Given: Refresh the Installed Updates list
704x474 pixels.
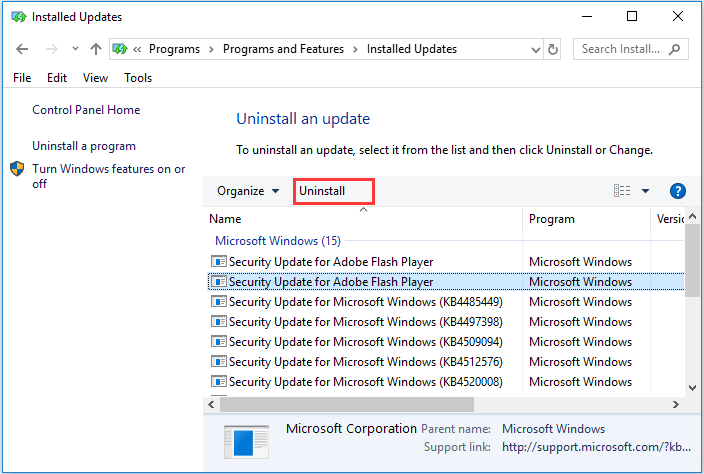Looking at the screenshot, I should [553, 49].
